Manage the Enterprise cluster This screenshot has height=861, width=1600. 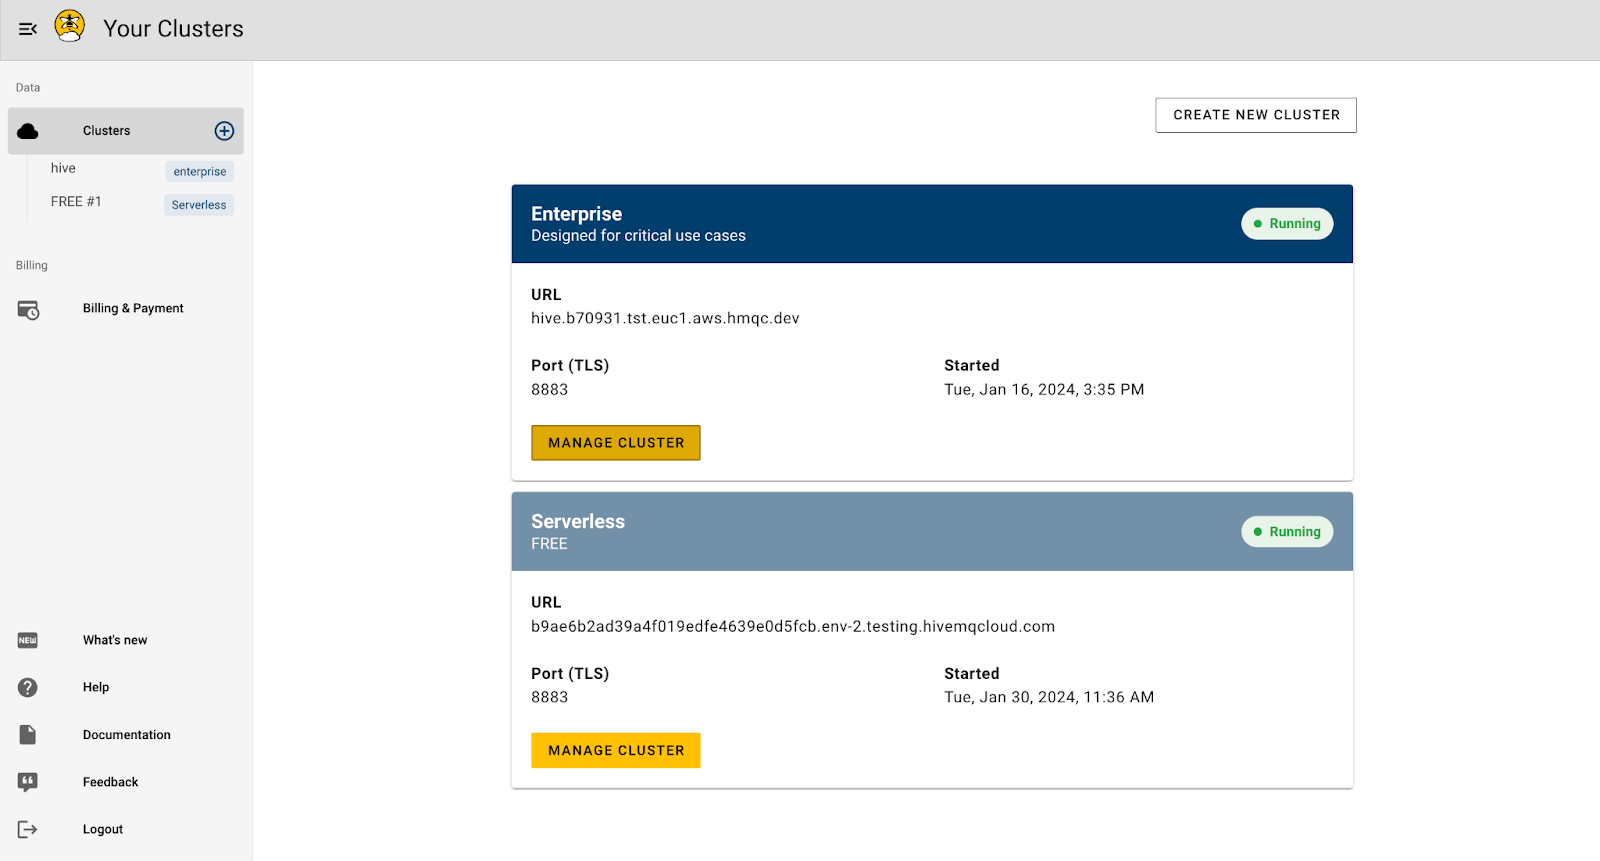(616, 443)
